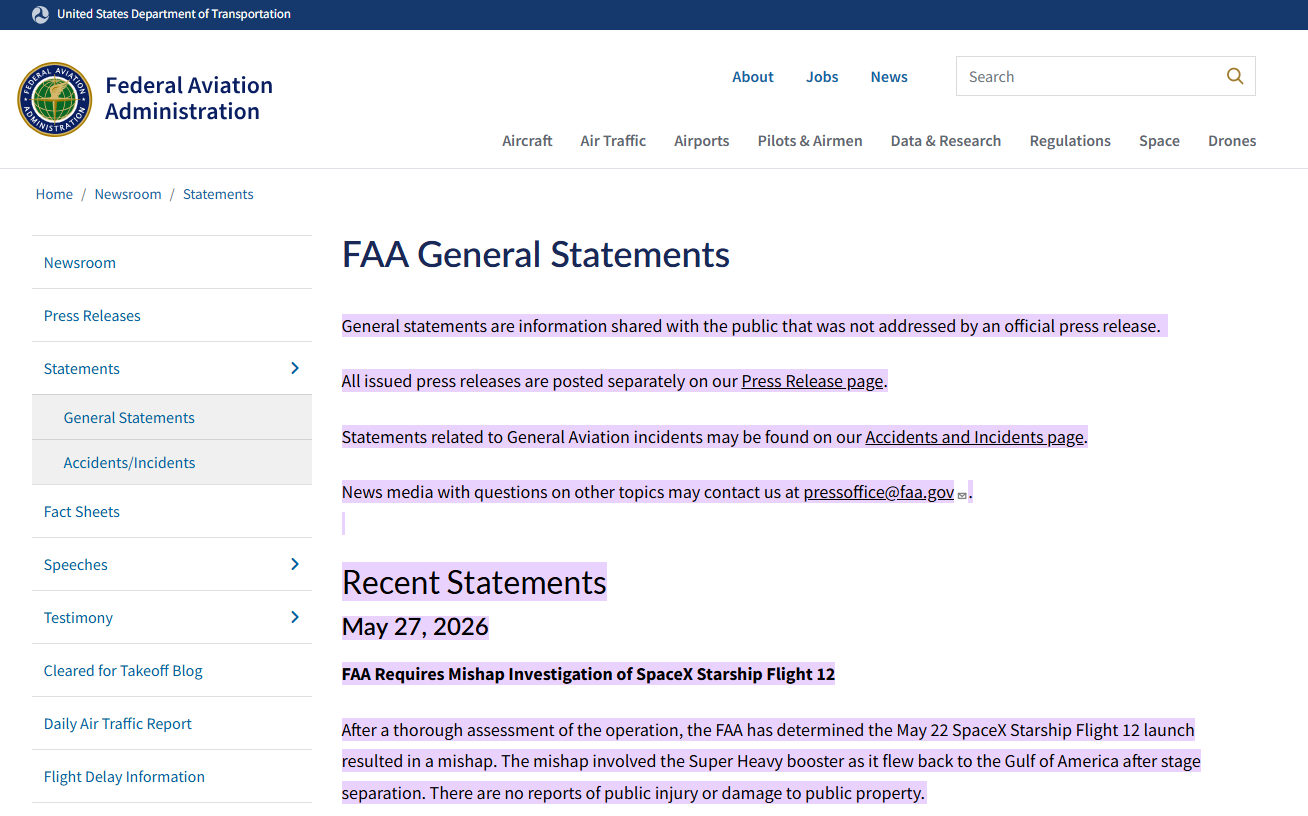Screen dimensions: 1308x816
Task: Open the Drones menu
Action: 1232,140
